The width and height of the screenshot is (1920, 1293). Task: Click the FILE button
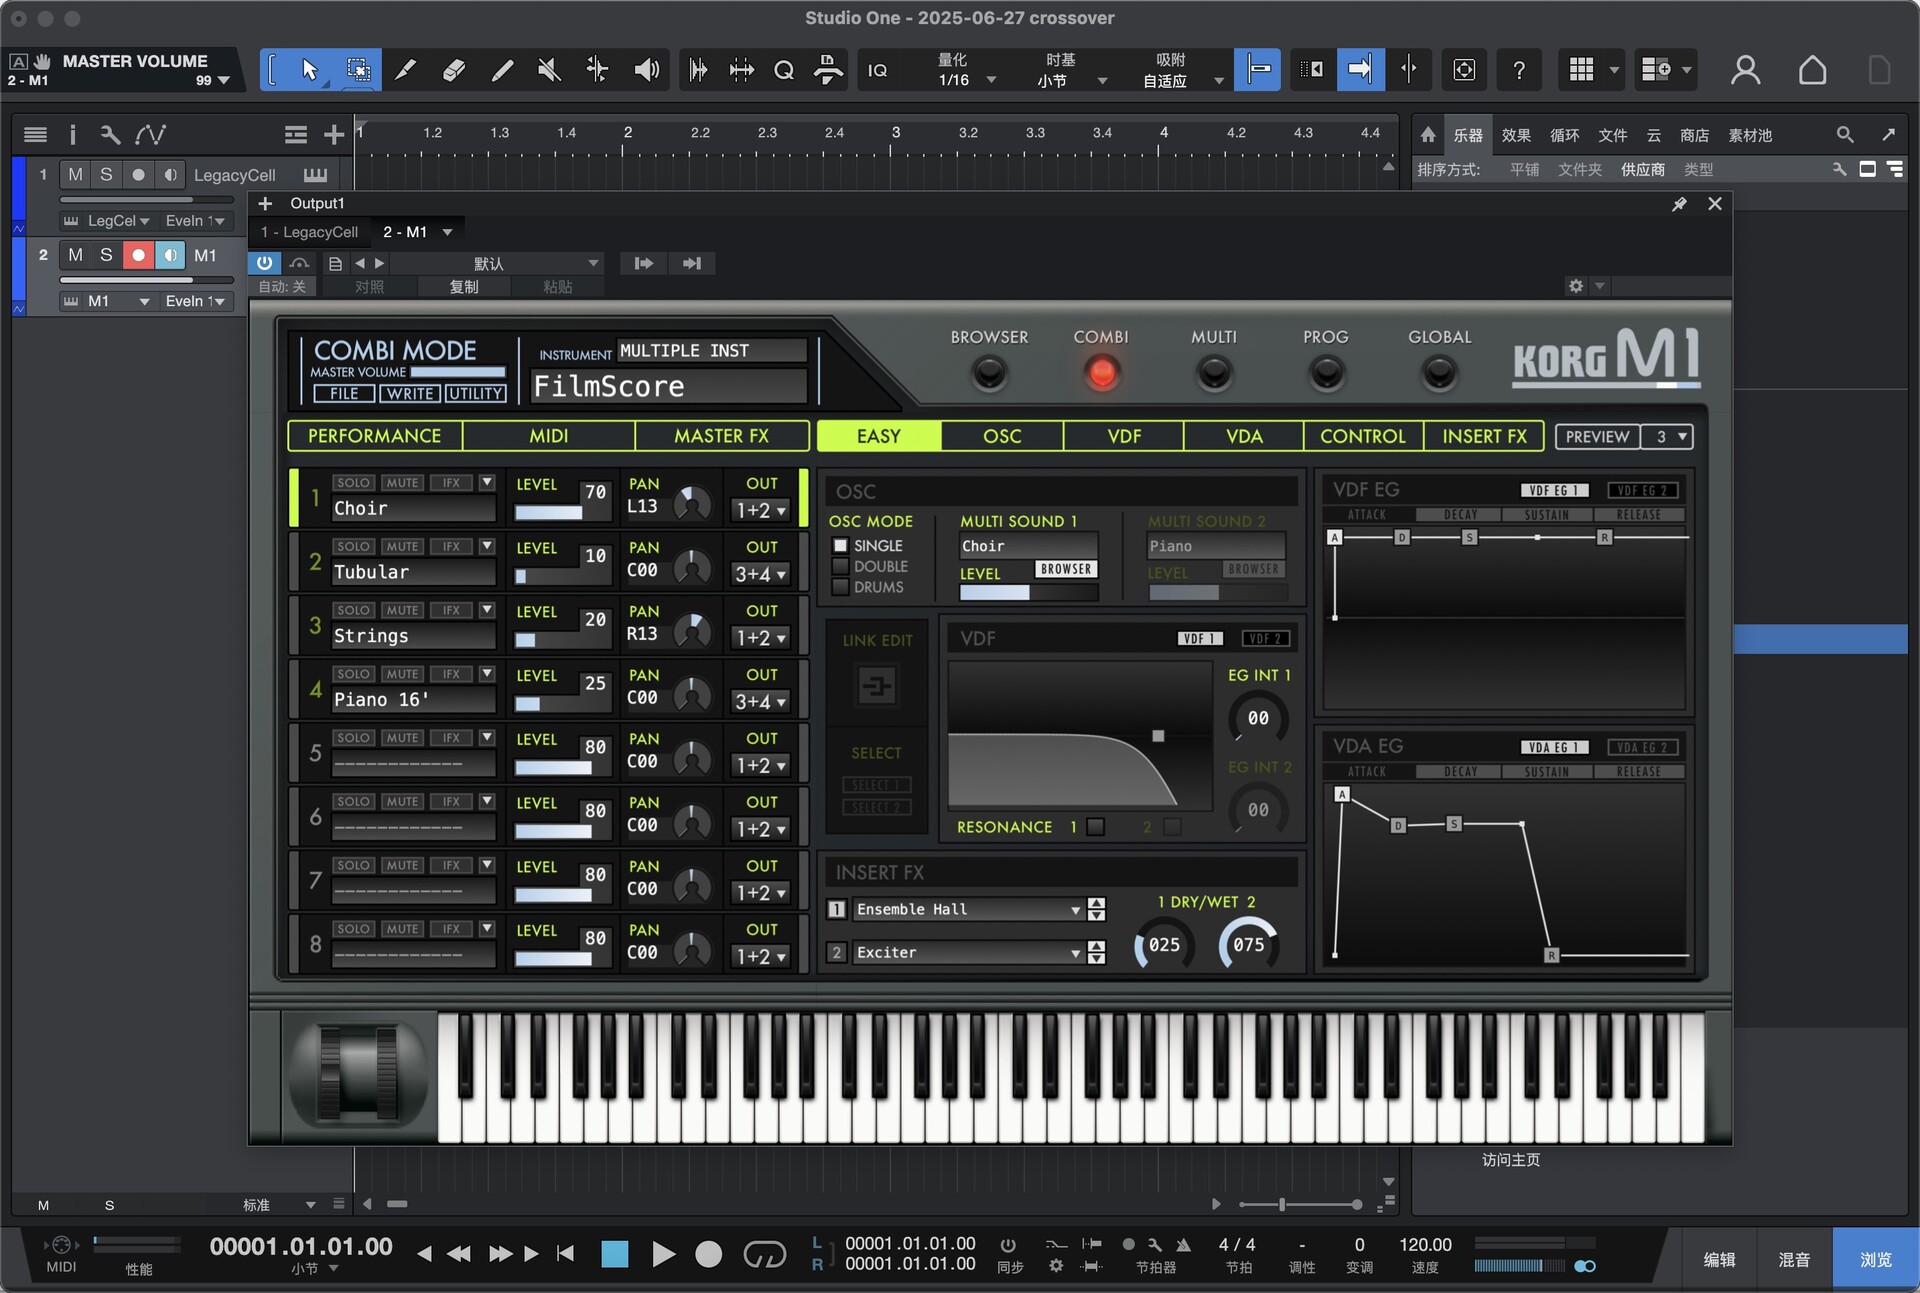[x=344, y=394]
